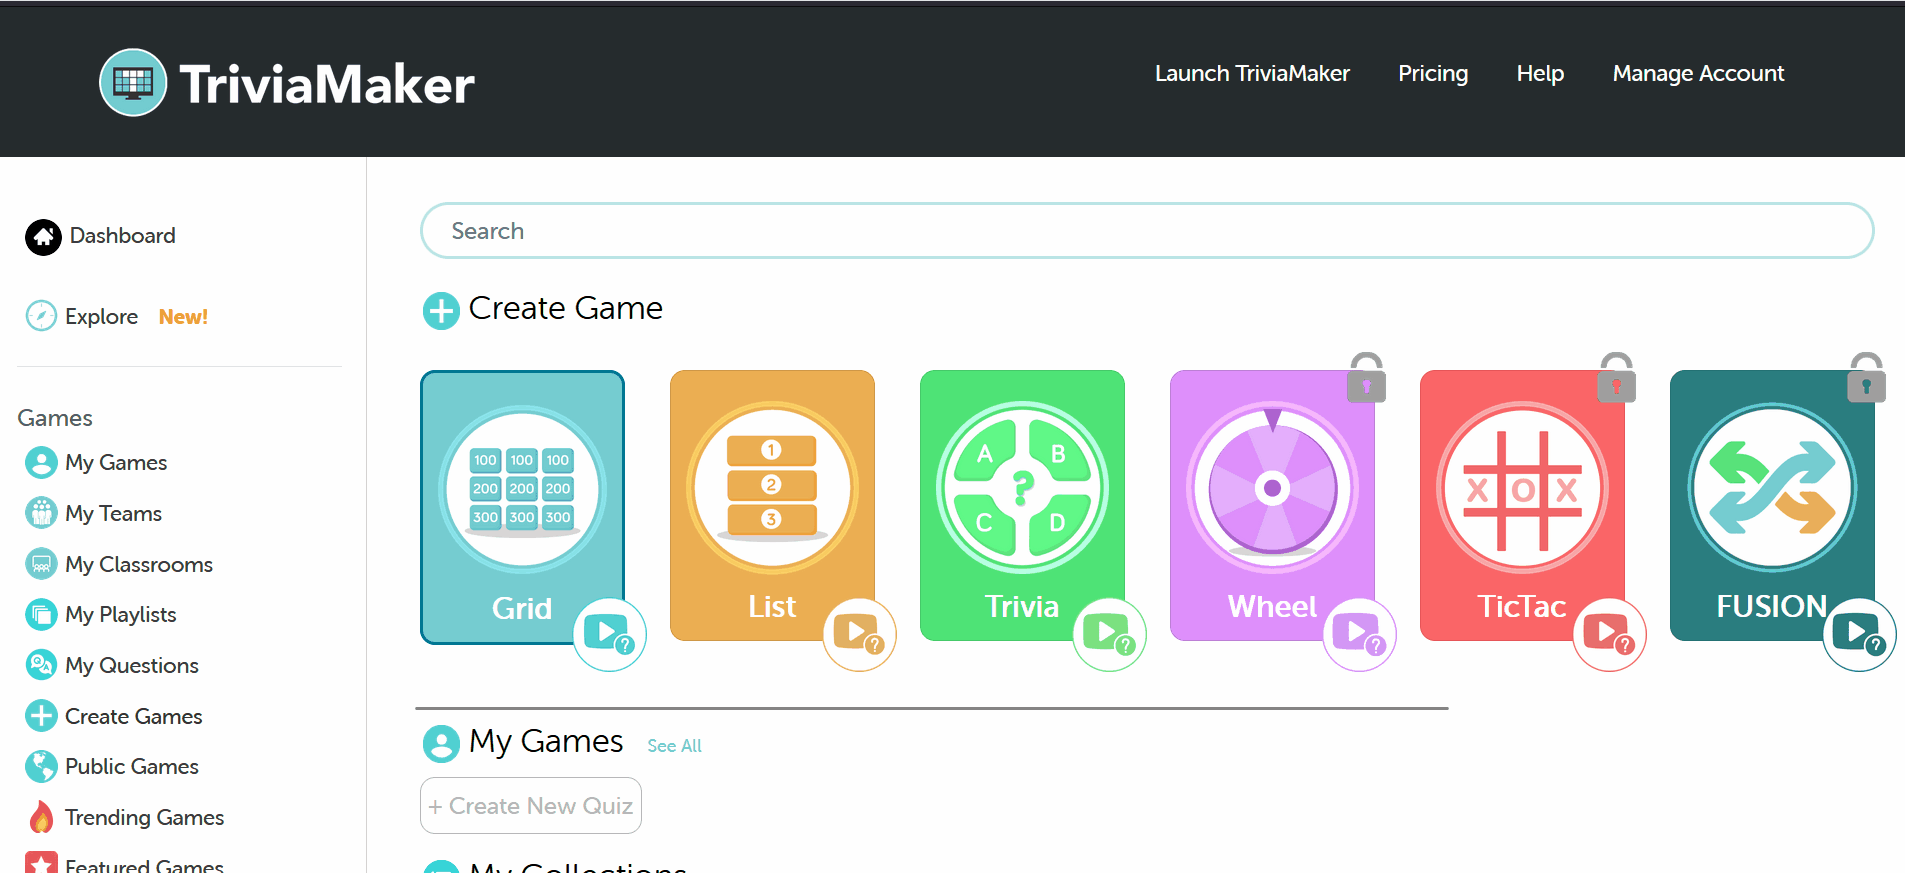Follow the See All link
Image resolution: width=1905 pixels, height=873 pixels.
674,746
